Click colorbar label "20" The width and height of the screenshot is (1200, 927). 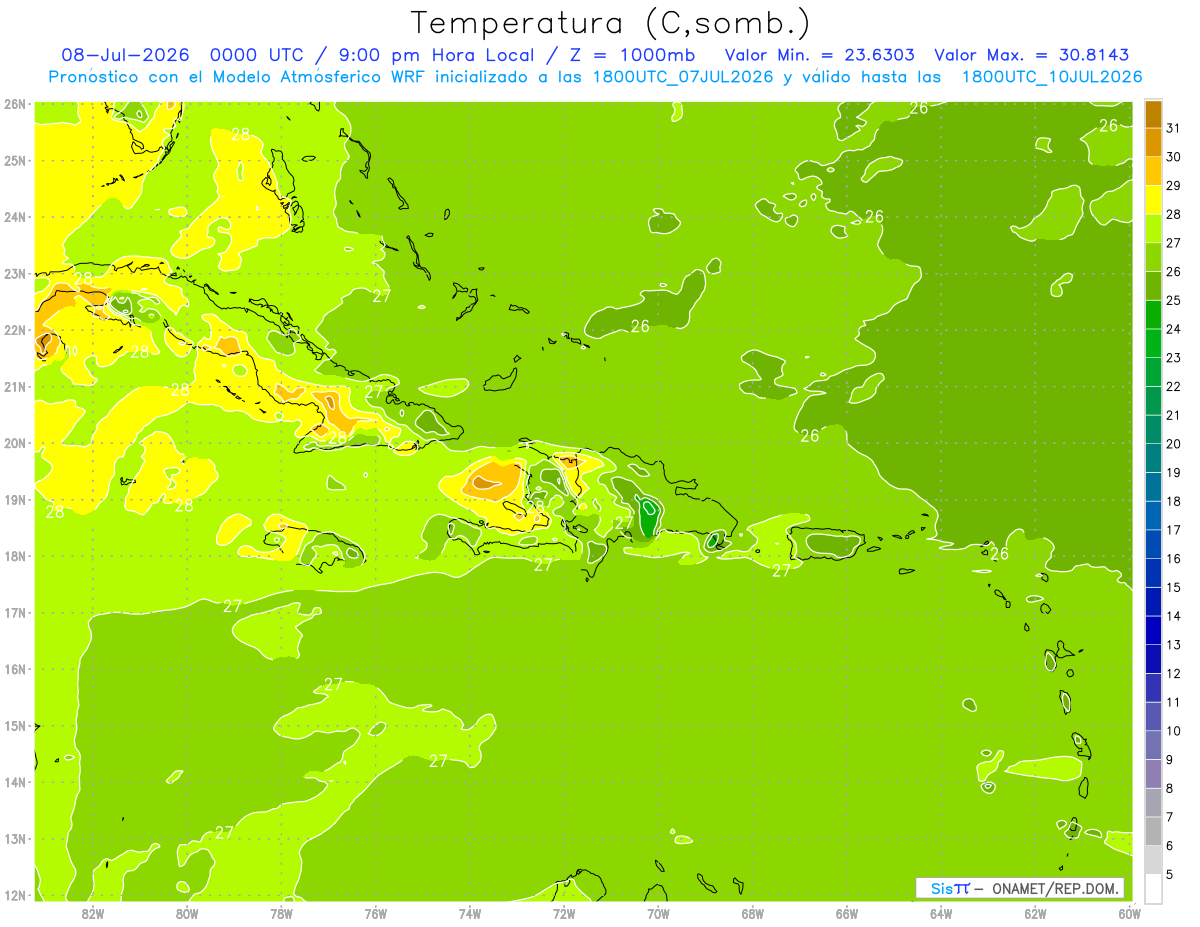point(1173,444)
